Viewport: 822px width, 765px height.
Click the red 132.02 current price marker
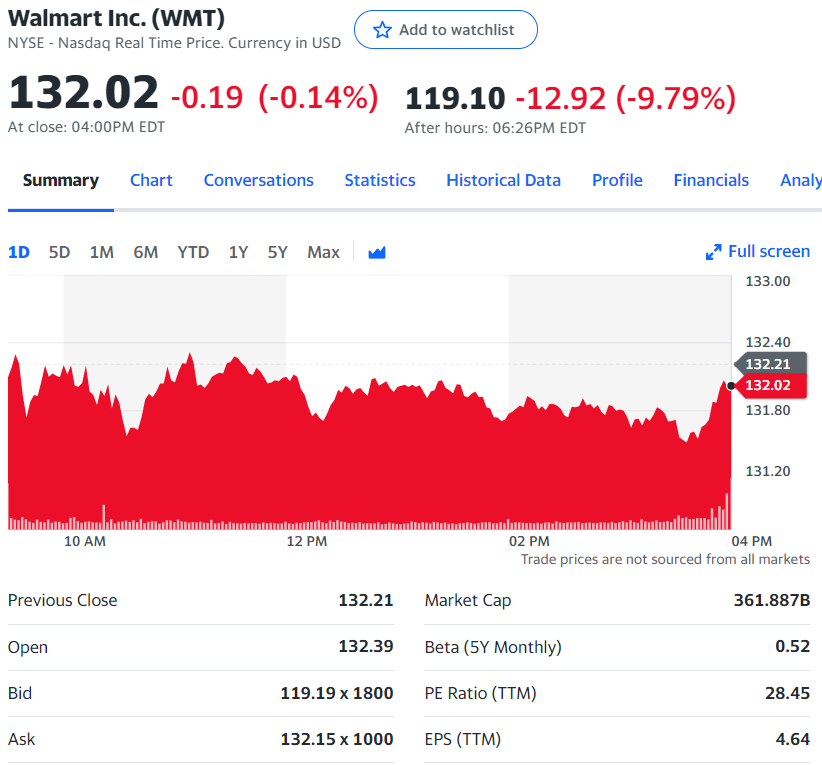click(x=770, y=385)
